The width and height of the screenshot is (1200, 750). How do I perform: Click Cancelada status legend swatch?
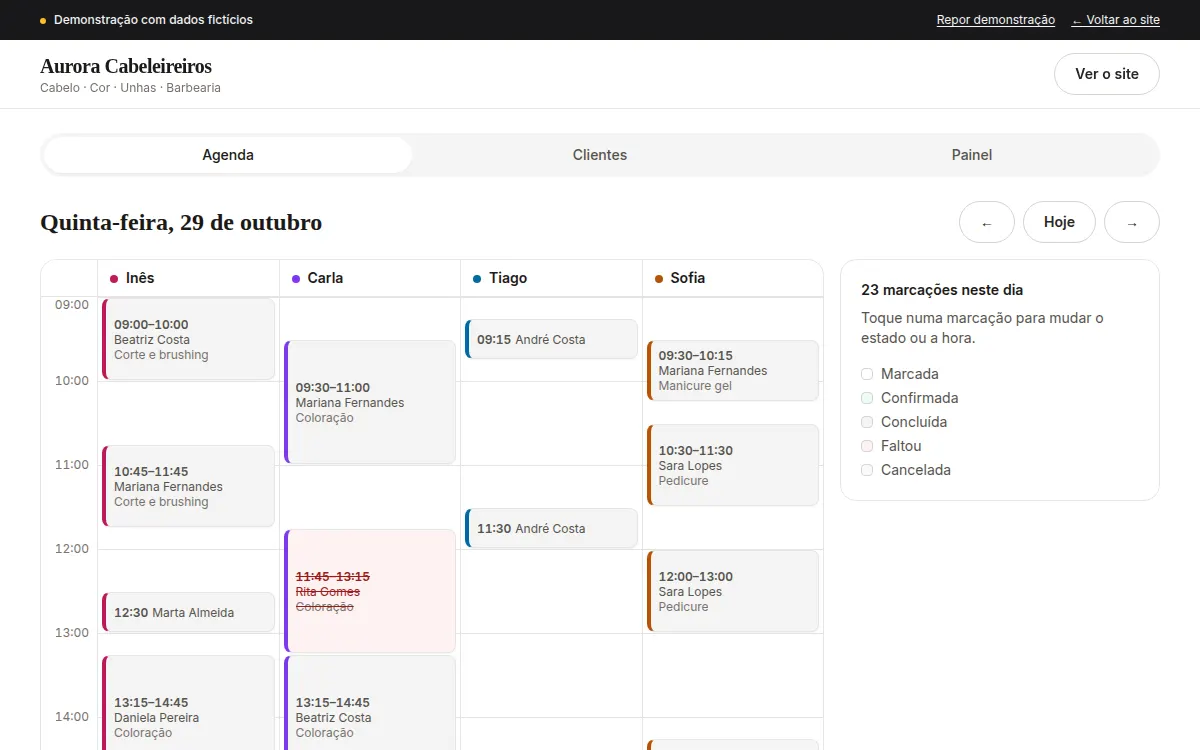pyautogui.click(x=867, y=470)
